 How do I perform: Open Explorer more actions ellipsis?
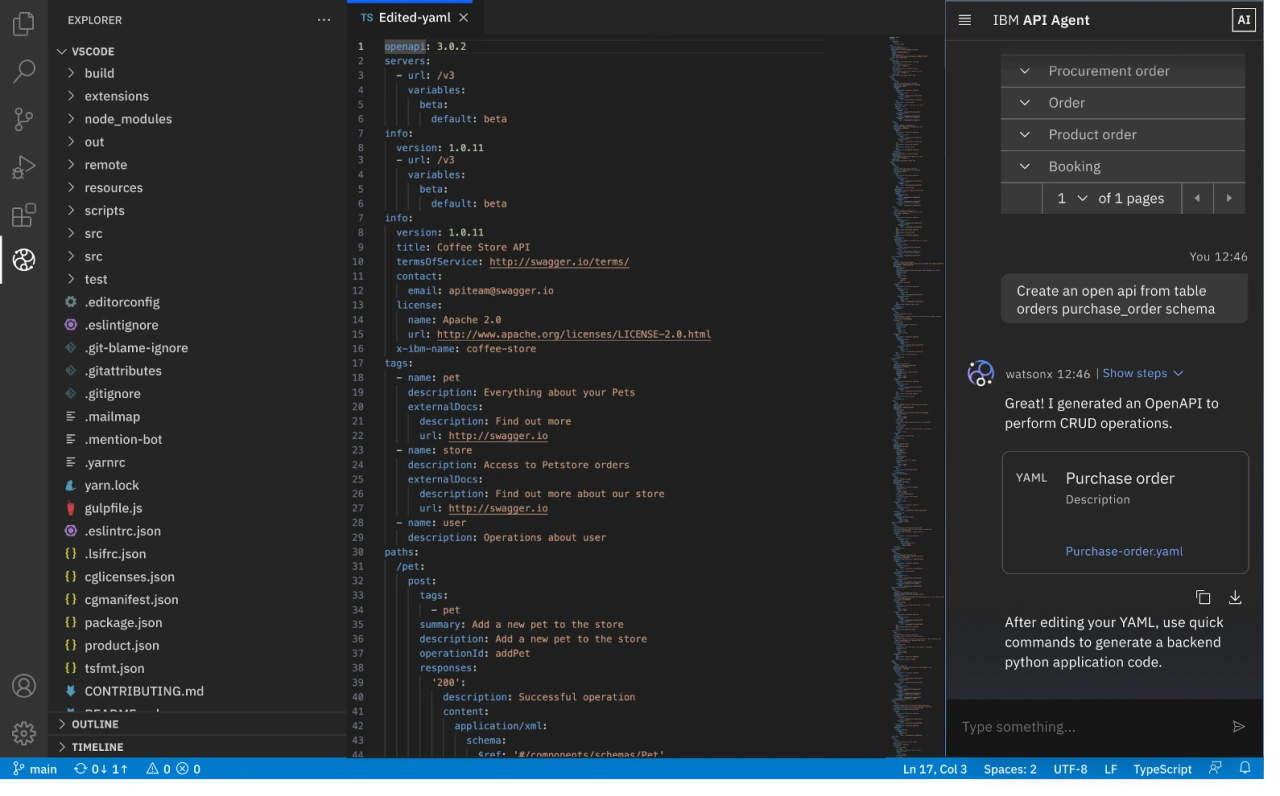click(323, 20)
